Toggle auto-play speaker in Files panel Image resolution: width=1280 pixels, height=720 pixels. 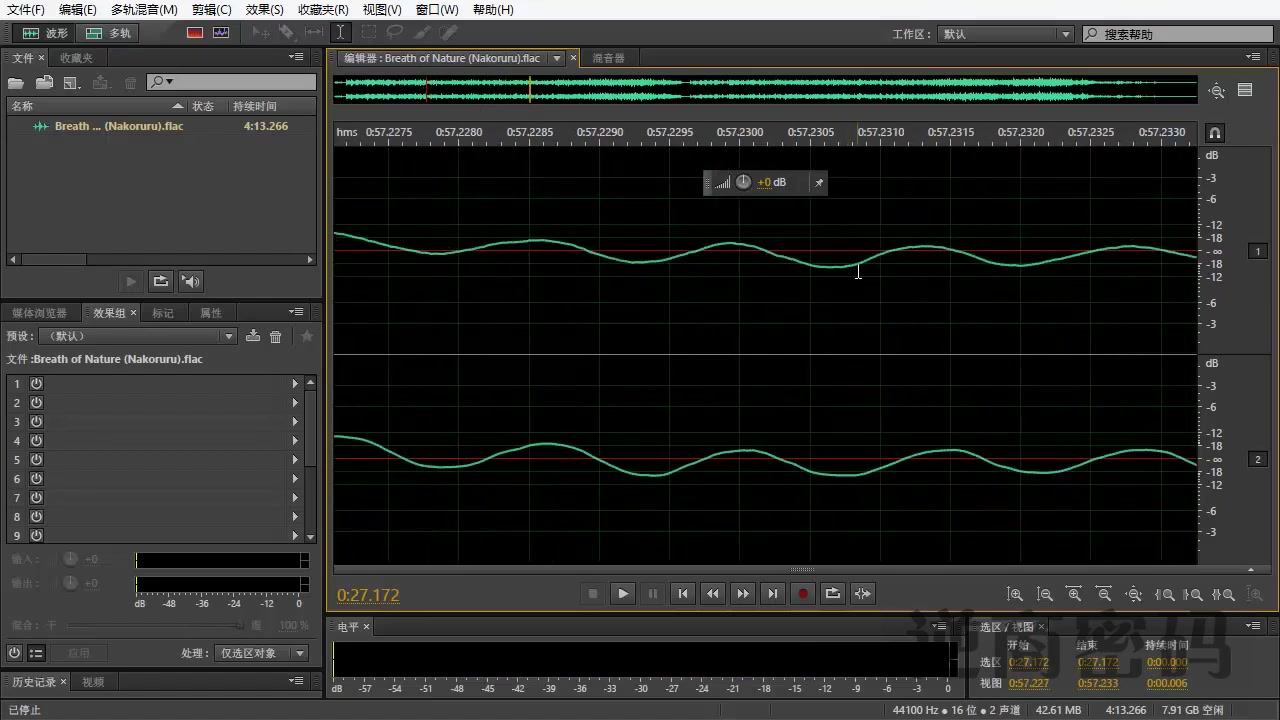pyautogui.click(x=191, y=282)
